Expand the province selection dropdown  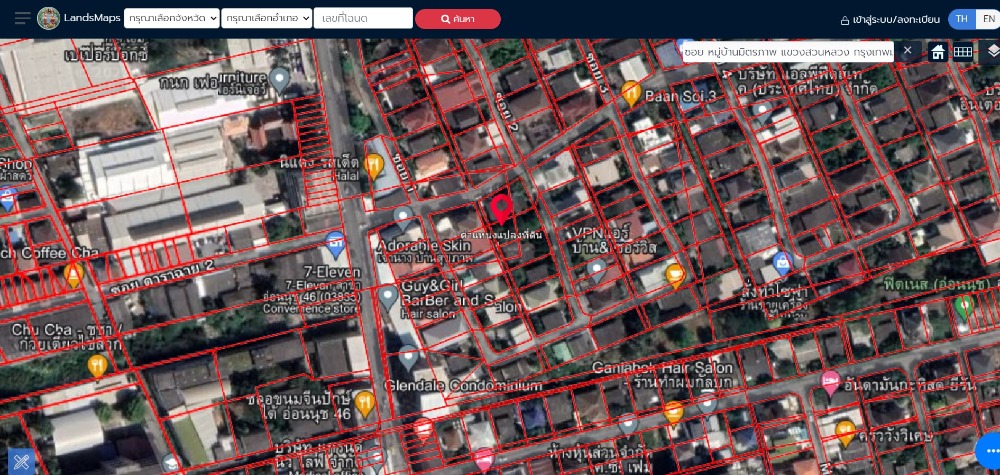click(171, 18)
